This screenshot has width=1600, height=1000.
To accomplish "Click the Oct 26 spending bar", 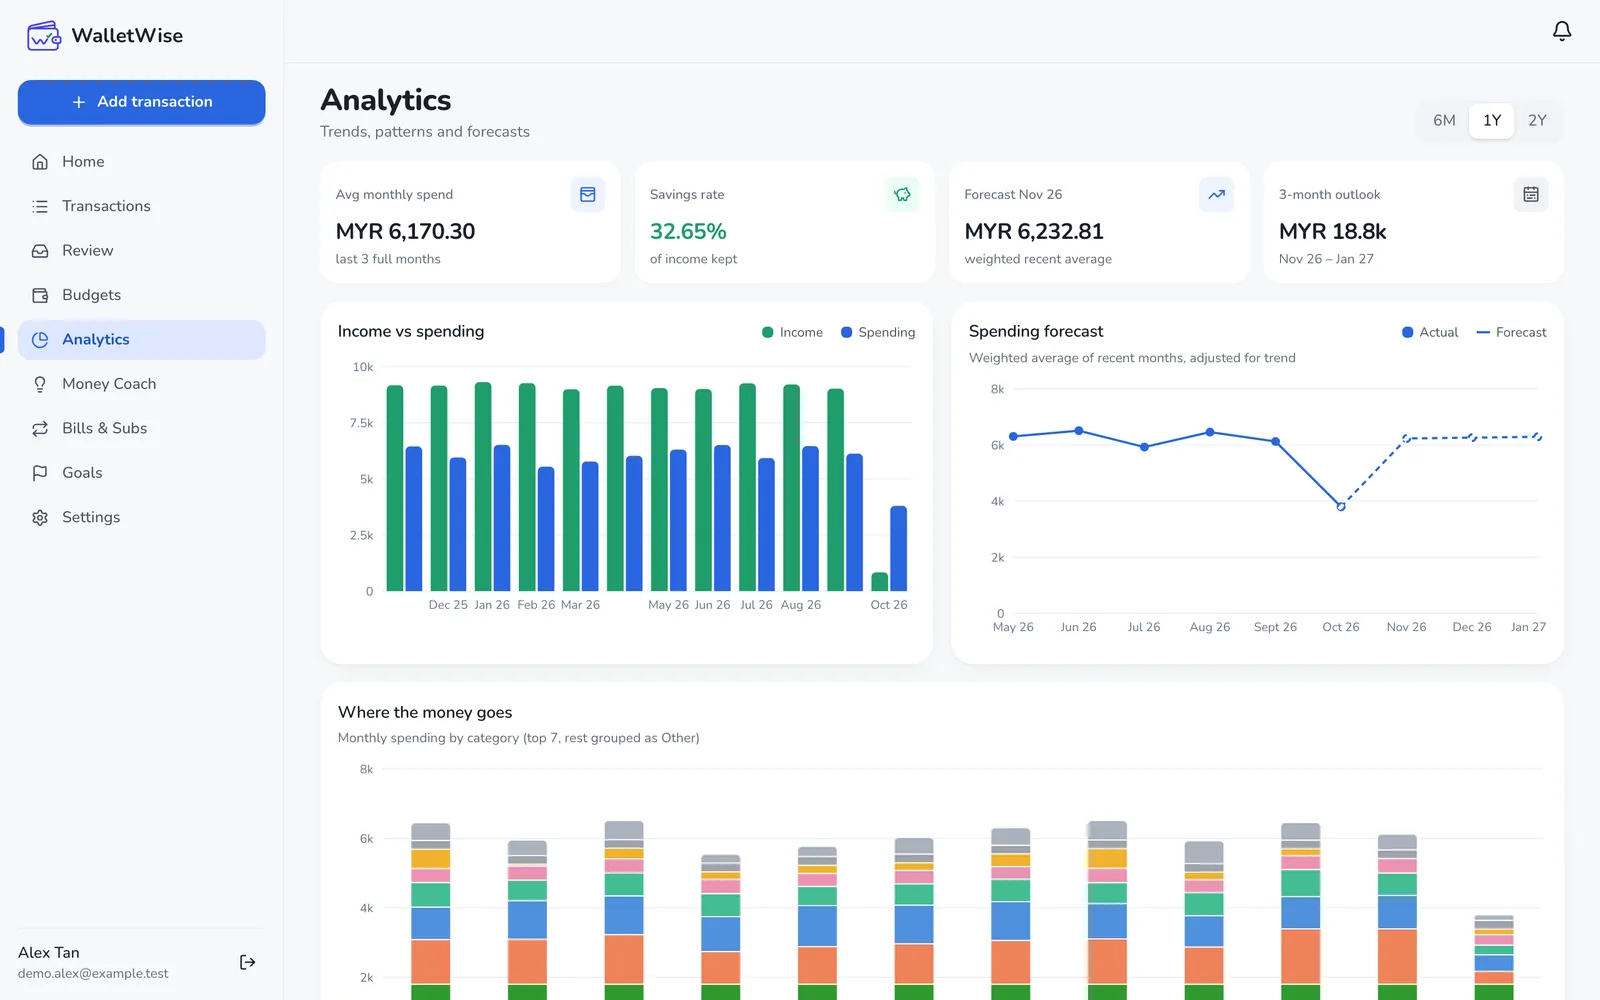I will [x=899, y=548].
